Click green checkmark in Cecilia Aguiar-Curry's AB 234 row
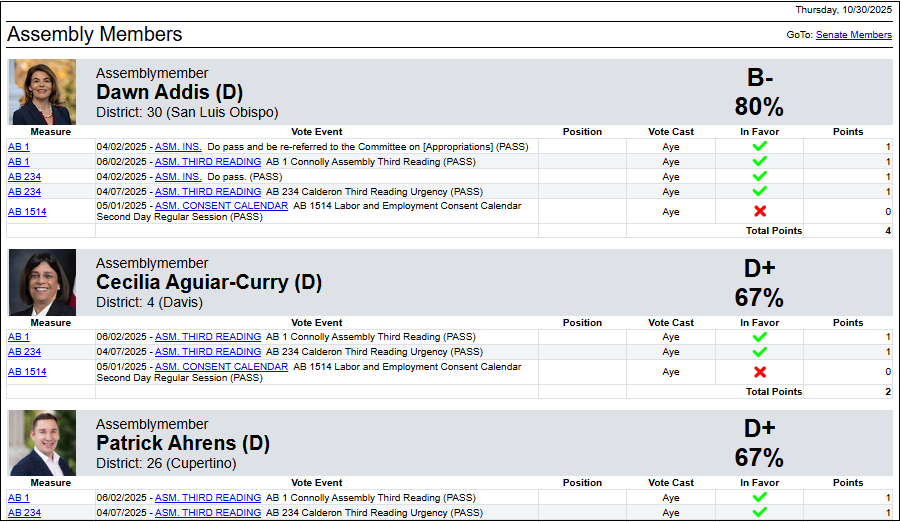The height and width of the screenshot is (522, 900). click(x=760, y=352)
